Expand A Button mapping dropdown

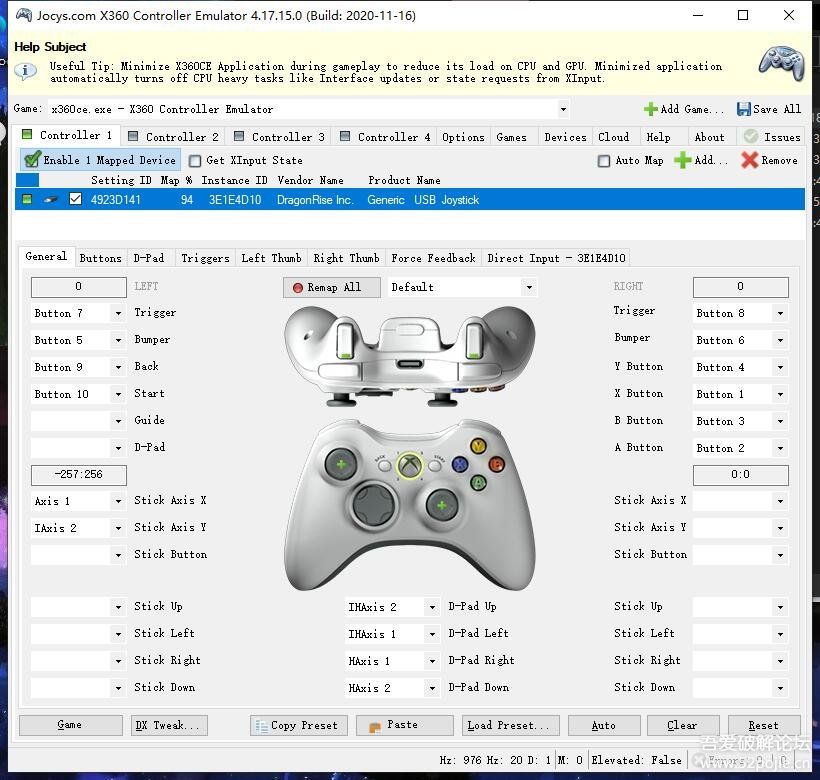780,448
